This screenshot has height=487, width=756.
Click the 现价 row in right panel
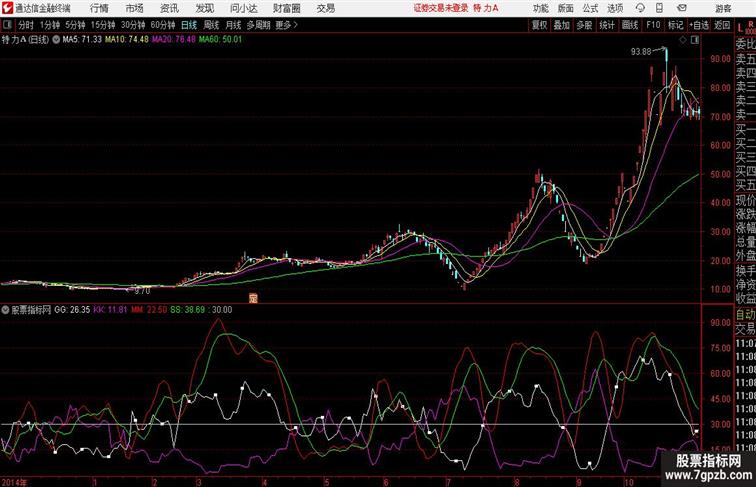745,200
